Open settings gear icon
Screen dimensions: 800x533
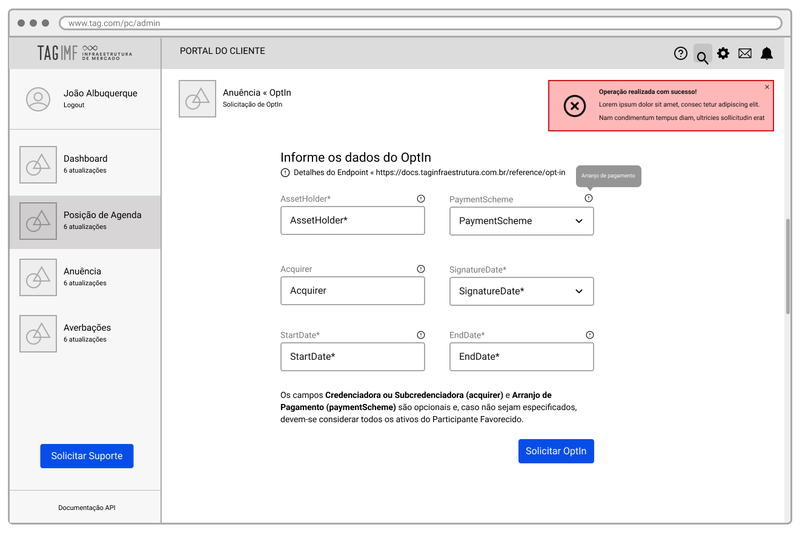723,53
